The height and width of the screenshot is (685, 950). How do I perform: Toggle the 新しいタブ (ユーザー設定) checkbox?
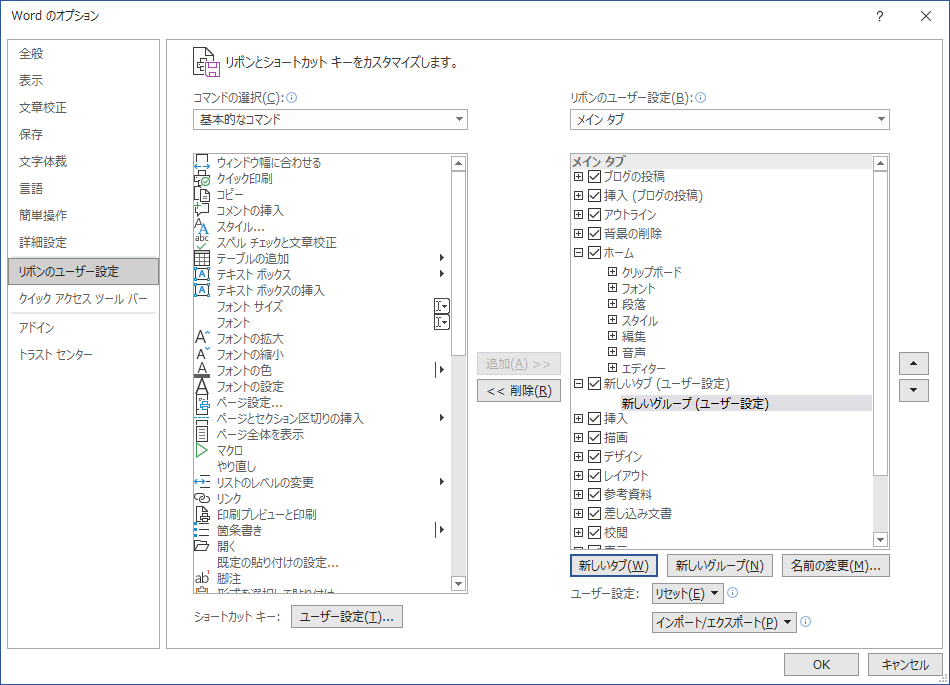(594, 383)
